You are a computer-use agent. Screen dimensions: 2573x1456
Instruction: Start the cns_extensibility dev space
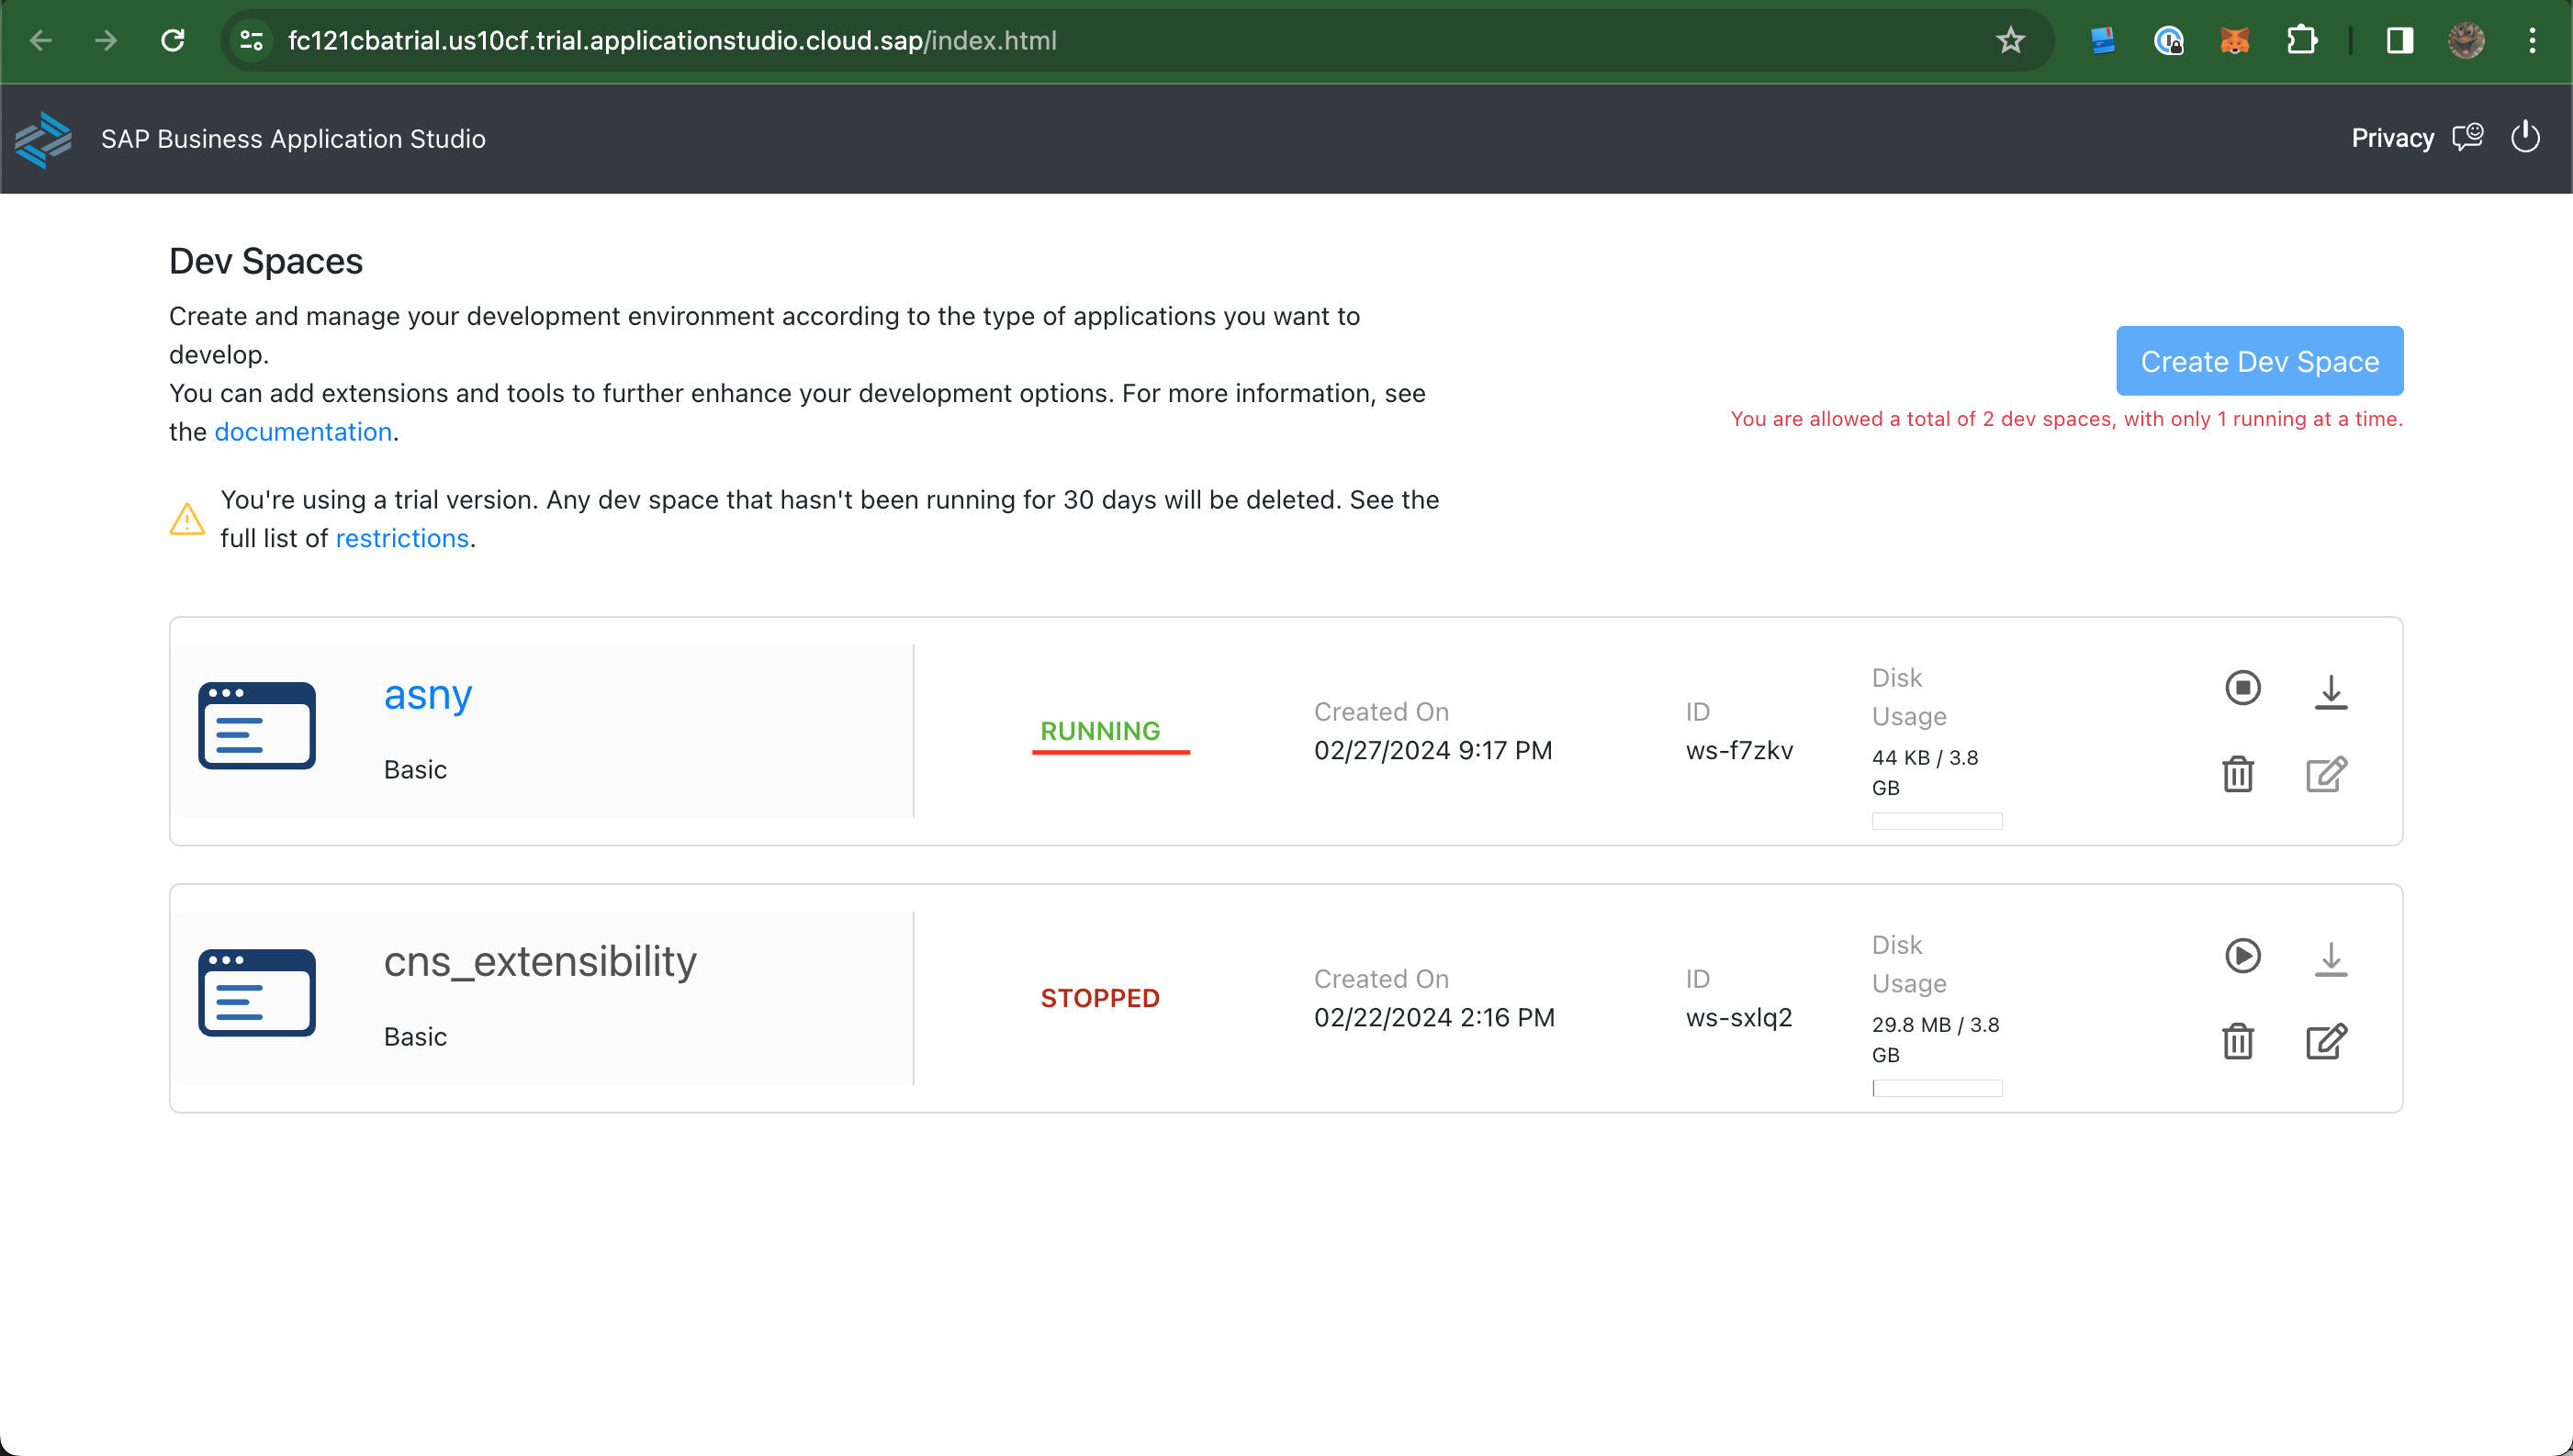[x=2242, y=956]
